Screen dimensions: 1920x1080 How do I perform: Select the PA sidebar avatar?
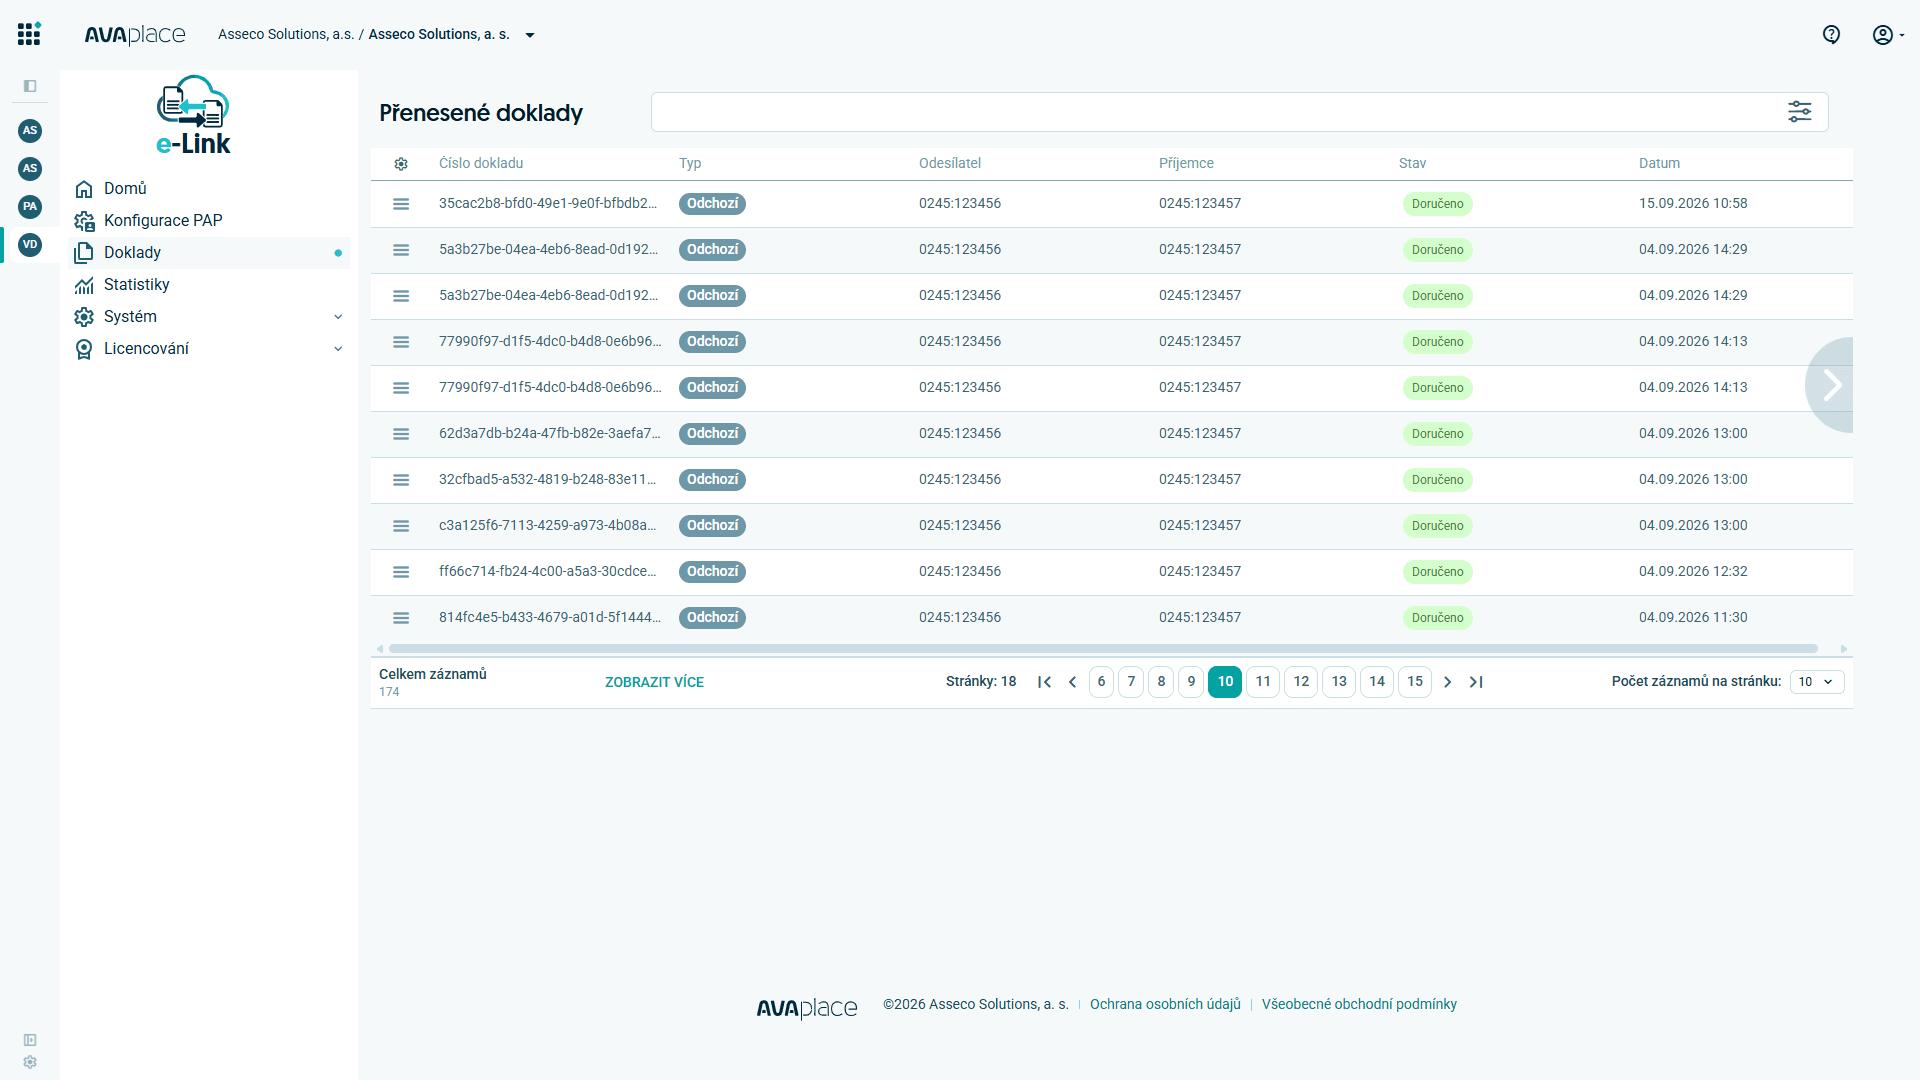point(30,206)
